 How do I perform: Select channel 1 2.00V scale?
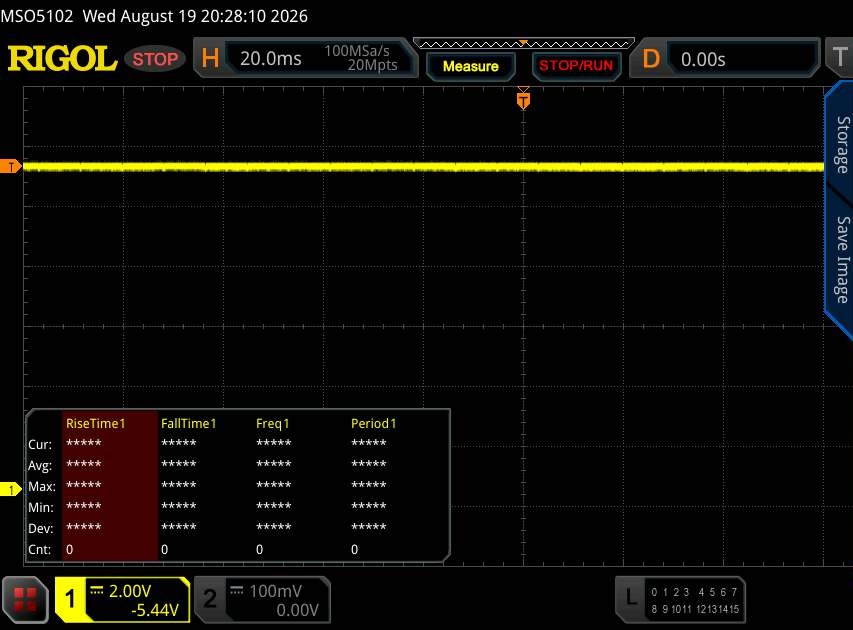click(x=129, y=591)
